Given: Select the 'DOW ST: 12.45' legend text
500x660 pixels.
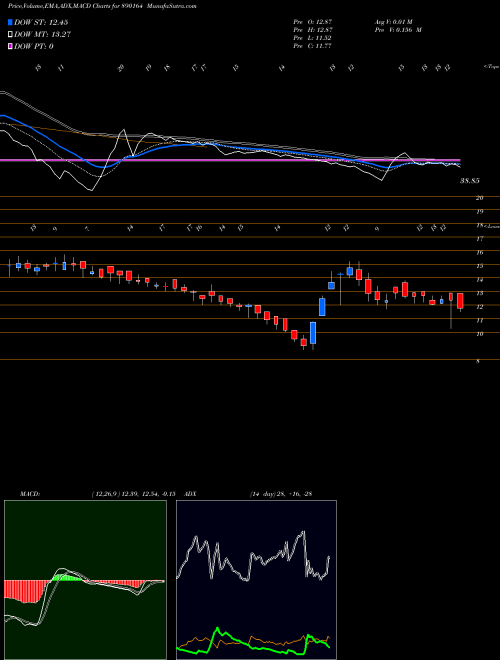Looking at the screenshot, I should 41,22.
